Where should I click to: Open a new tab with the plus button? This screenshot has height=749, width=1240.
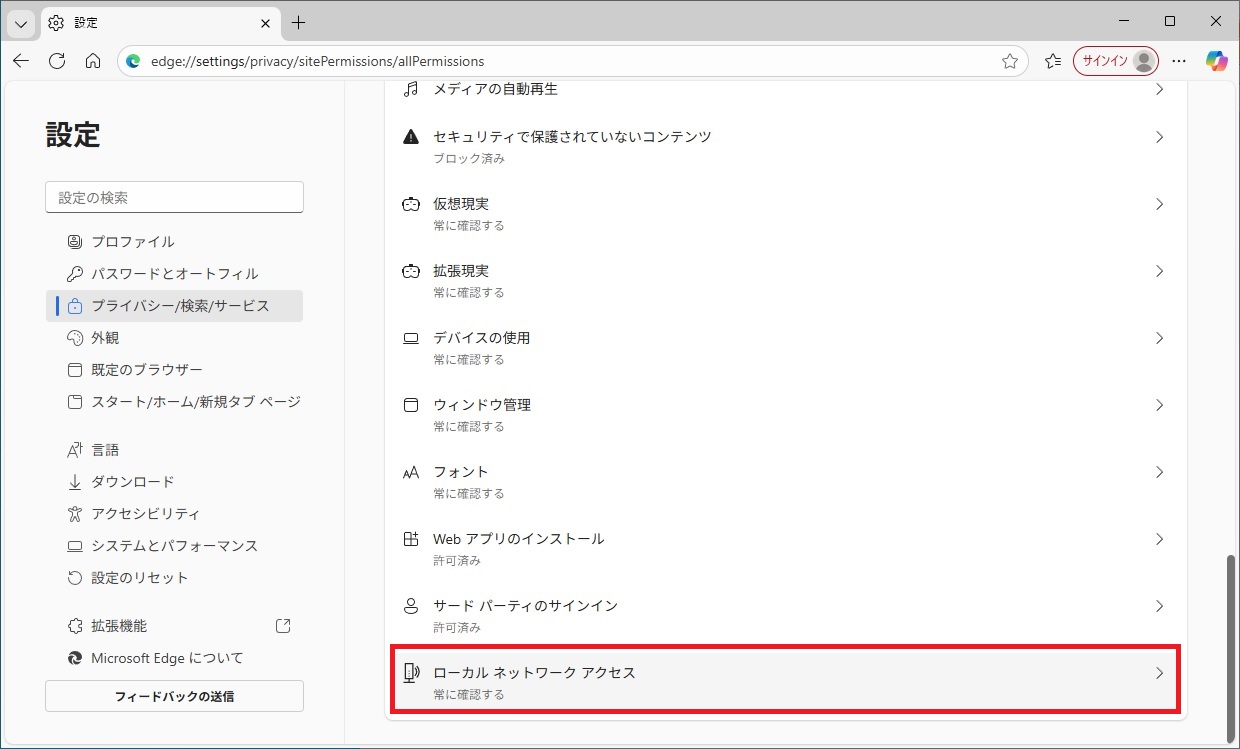coord(298,22)
